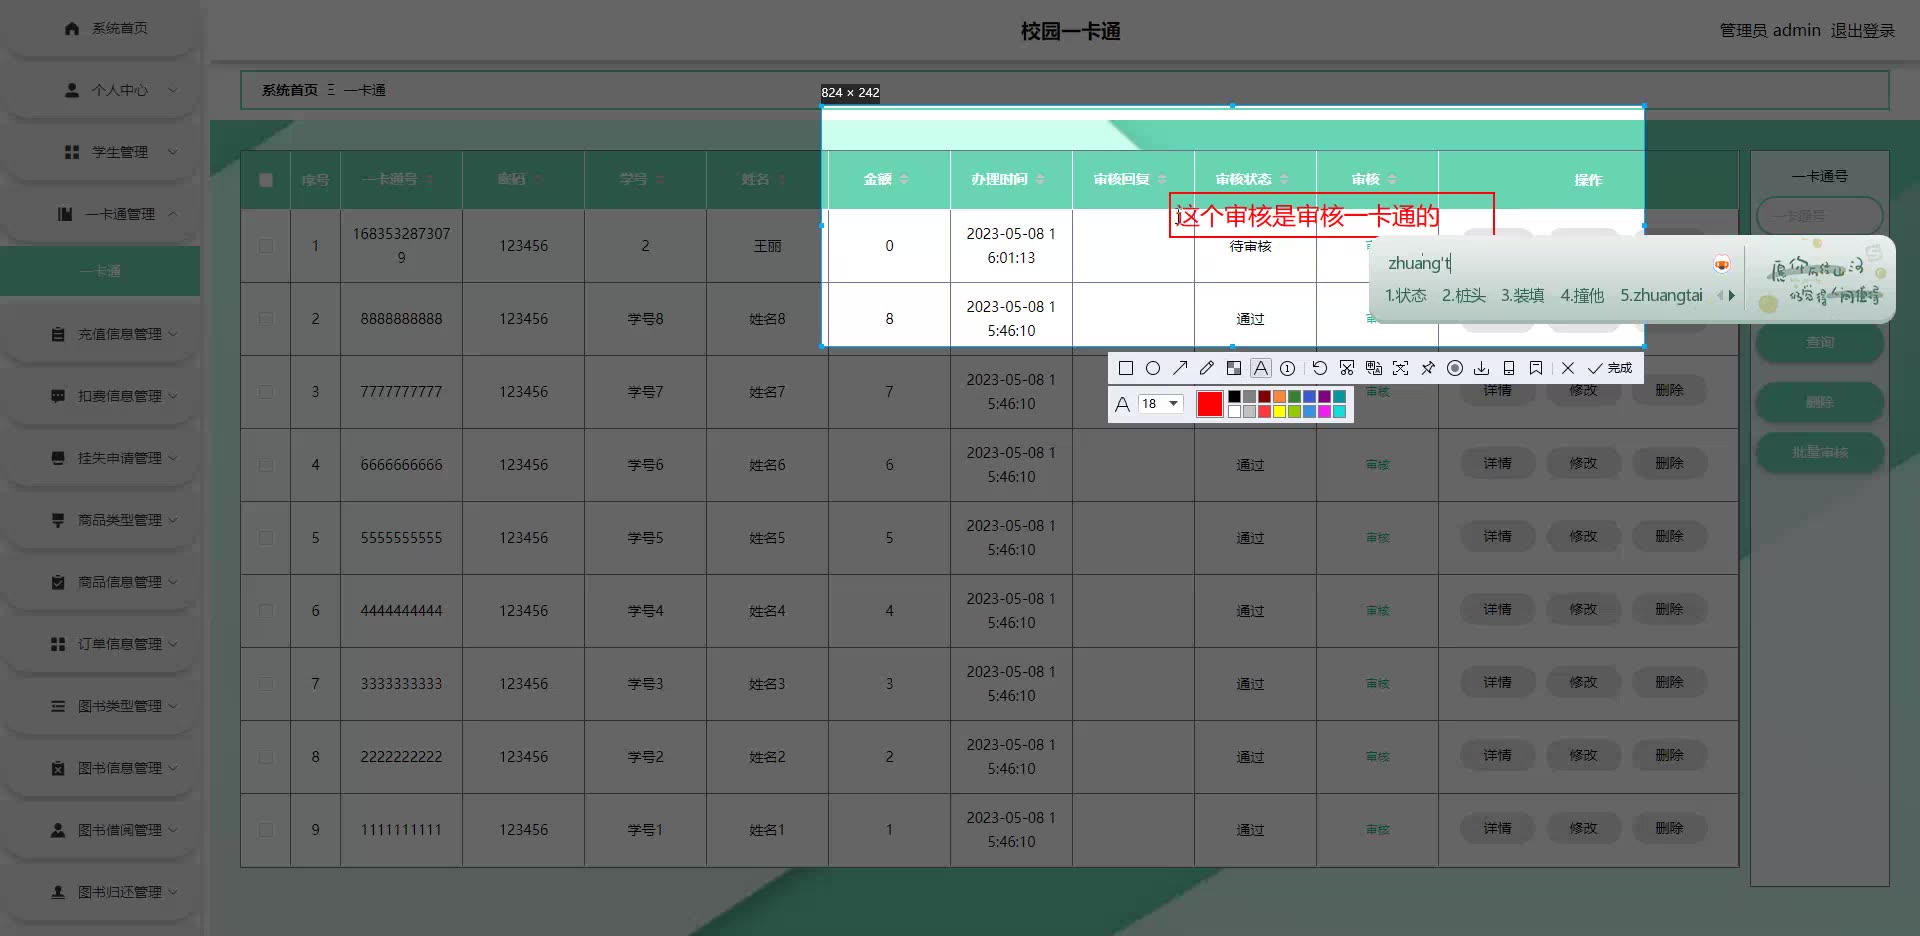The width and height of the screenshot is (1920, 936).
Task: Click 修改 for the 学号6 row
Action: (1583, 463)
